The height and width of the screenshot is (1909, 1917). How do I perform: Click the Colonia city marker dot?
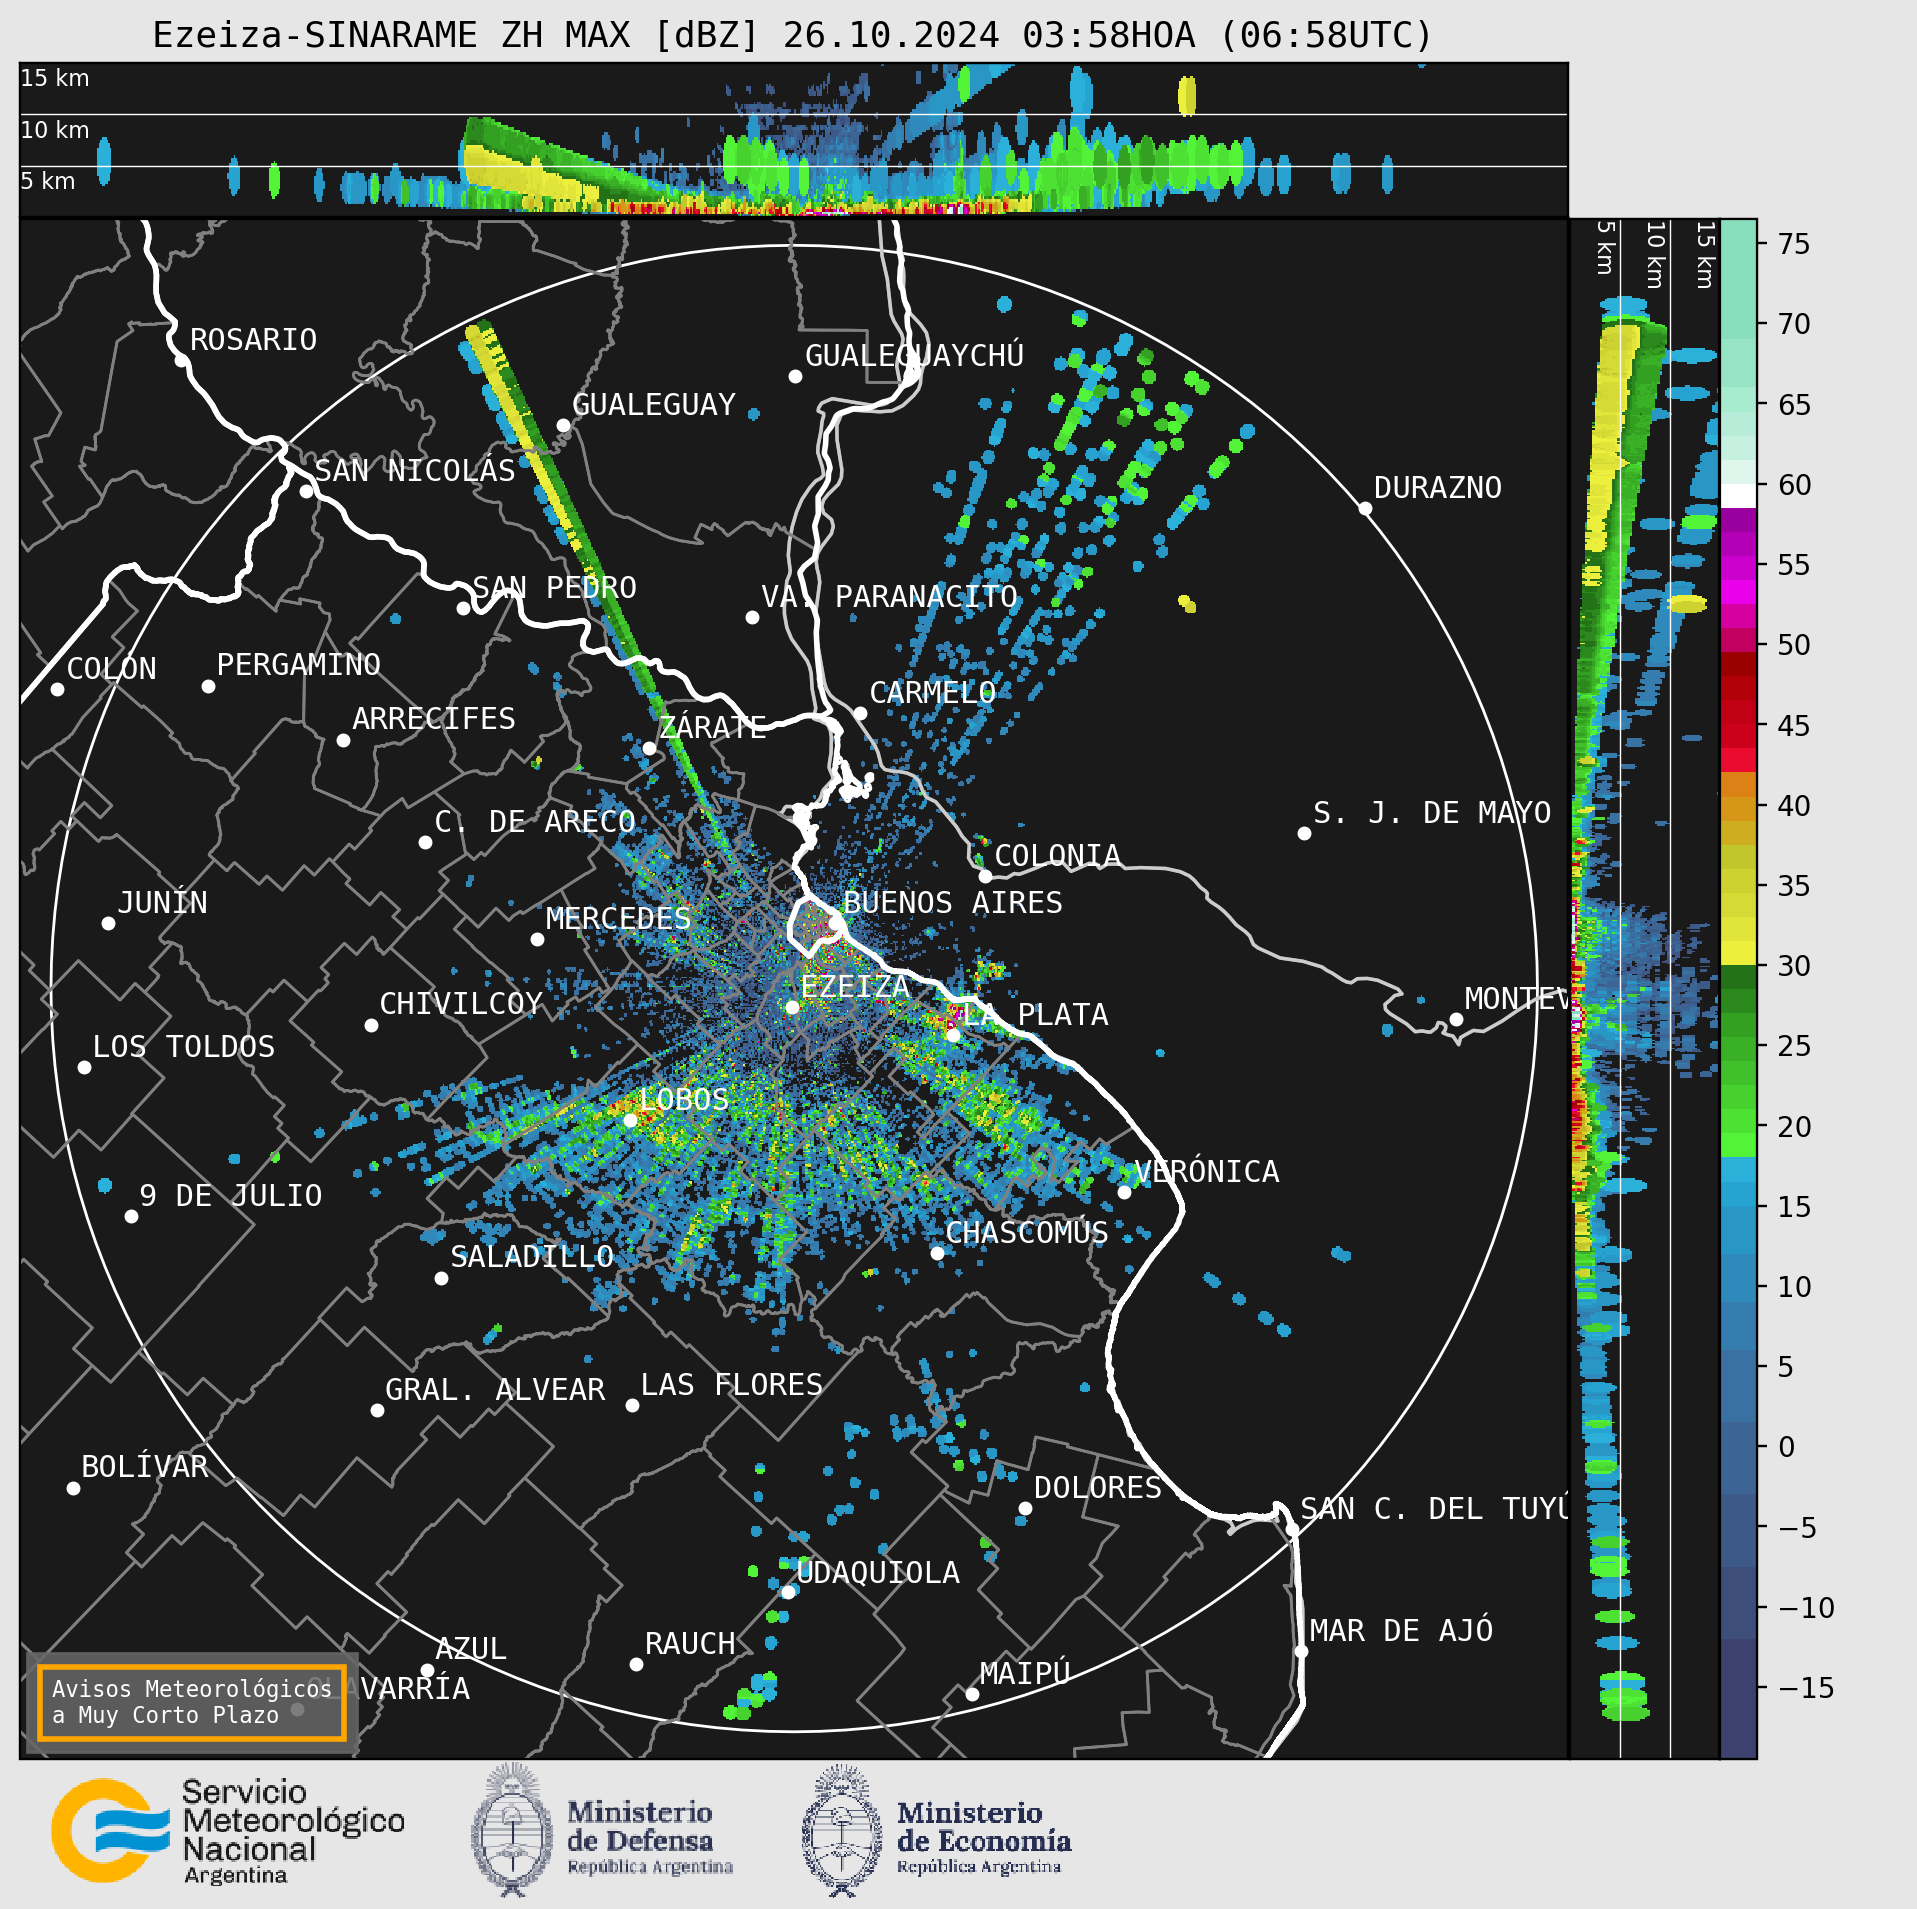985,877
